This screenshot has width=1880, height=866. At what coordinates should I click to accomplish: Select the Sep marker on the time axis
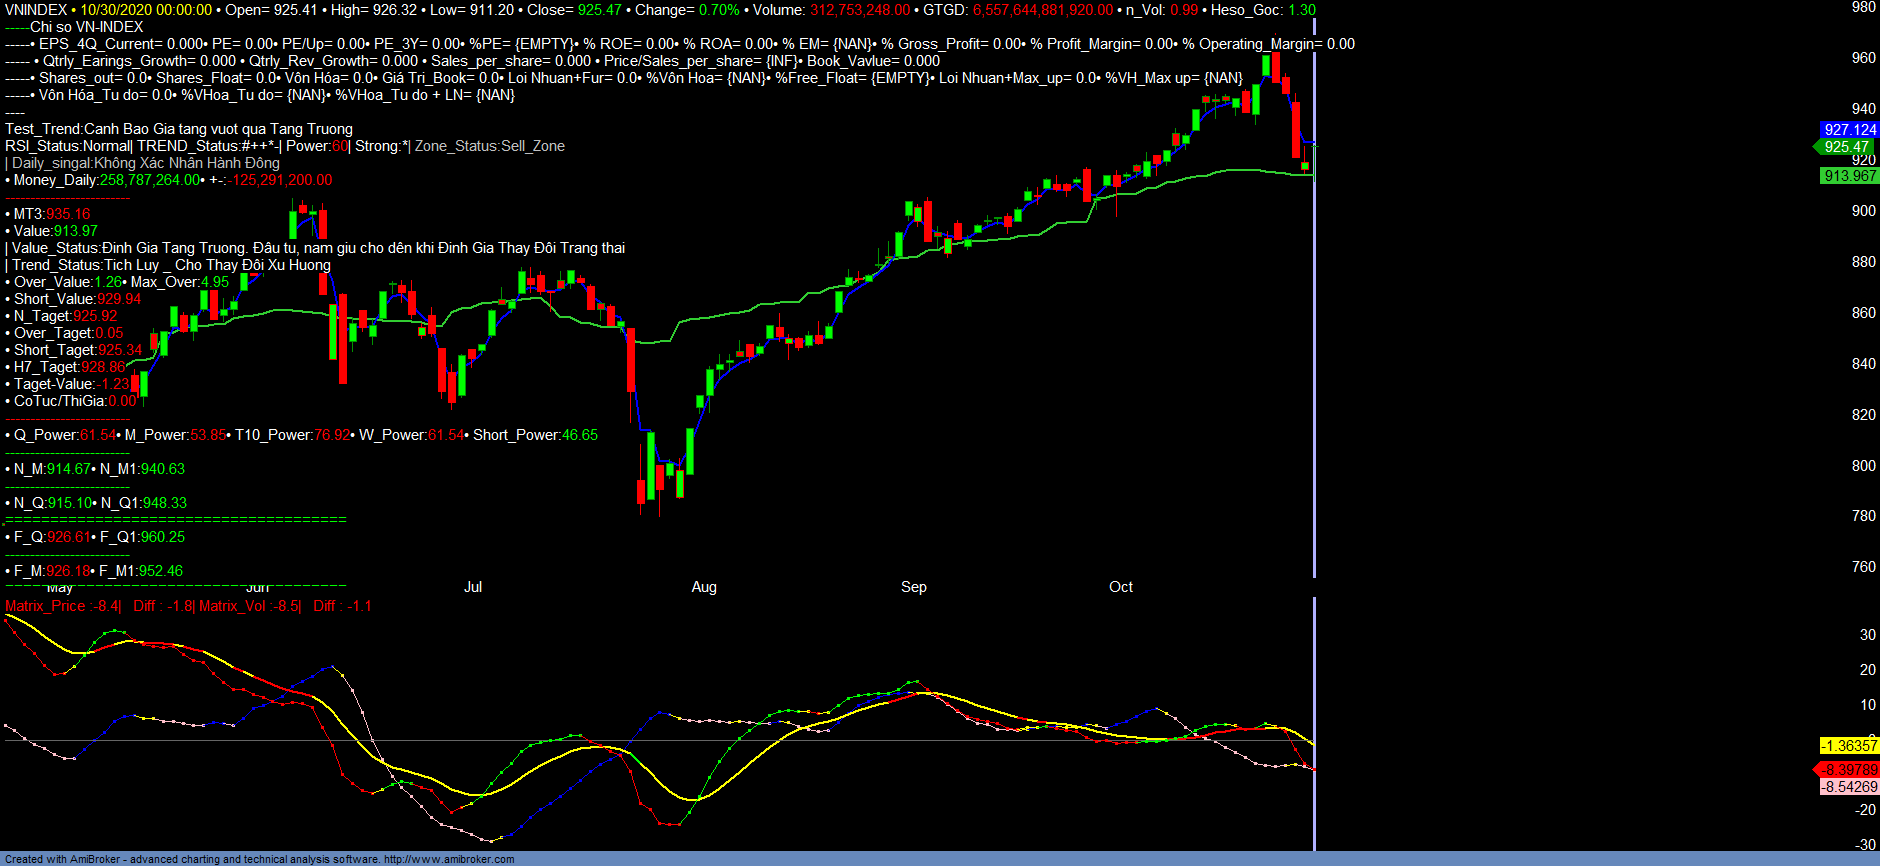tap(913, 587)
